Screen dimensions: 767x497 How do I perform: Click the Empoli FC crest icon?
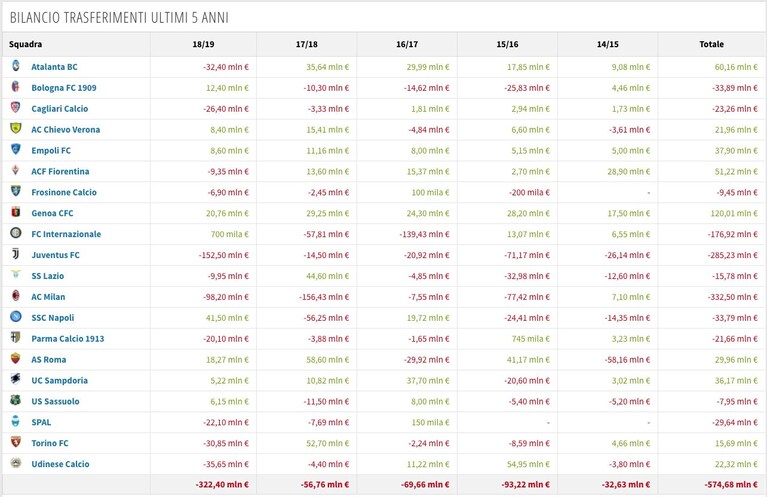tap(16, 150)
